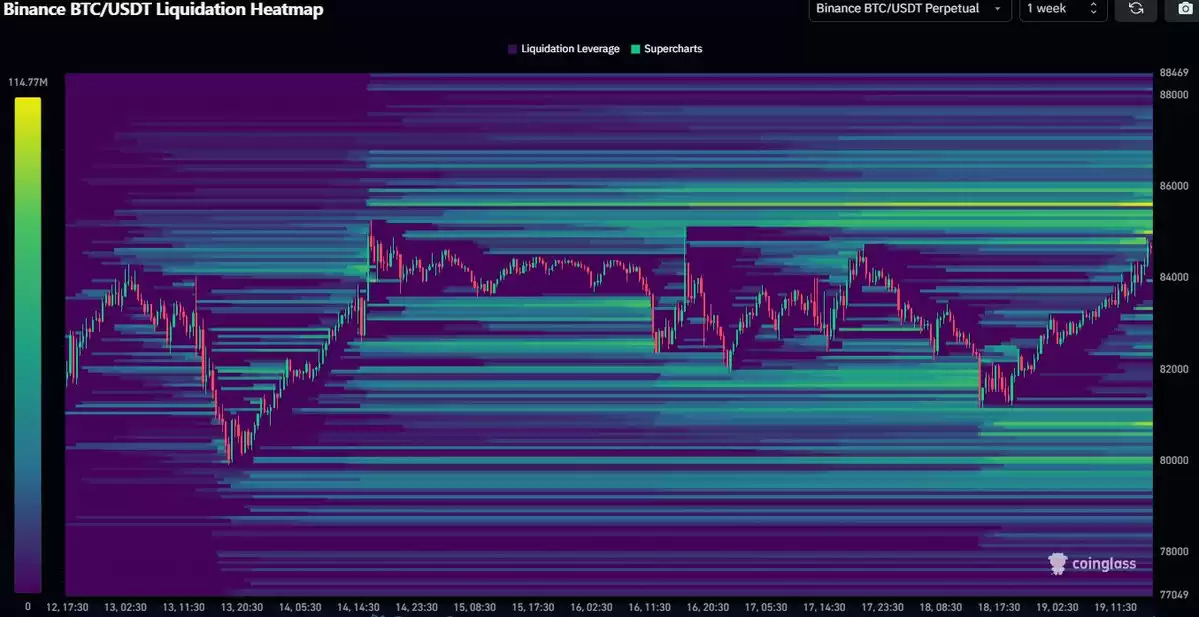Click the 88469 top price label
The height and width of the screenshot is (617, 1199).
tap(1174, 73)
